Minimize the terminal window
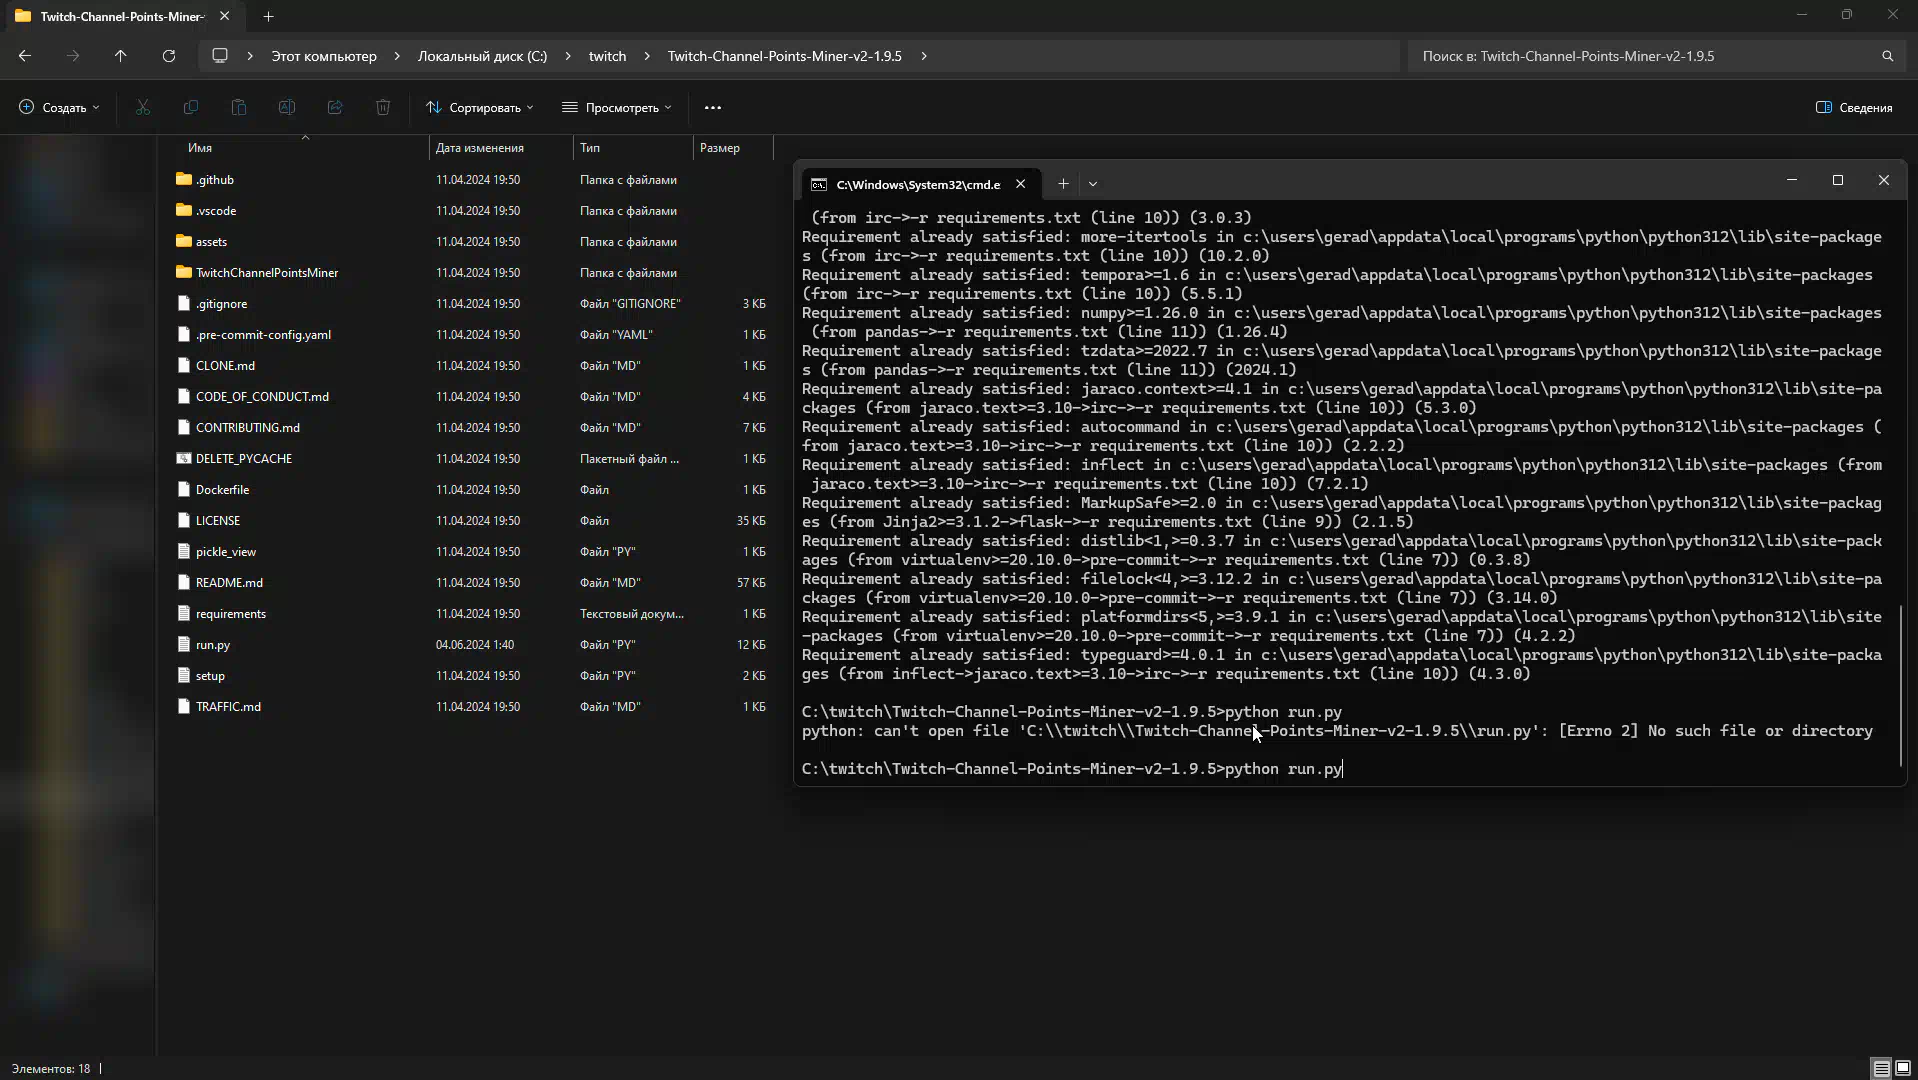 pos(1791,180)
